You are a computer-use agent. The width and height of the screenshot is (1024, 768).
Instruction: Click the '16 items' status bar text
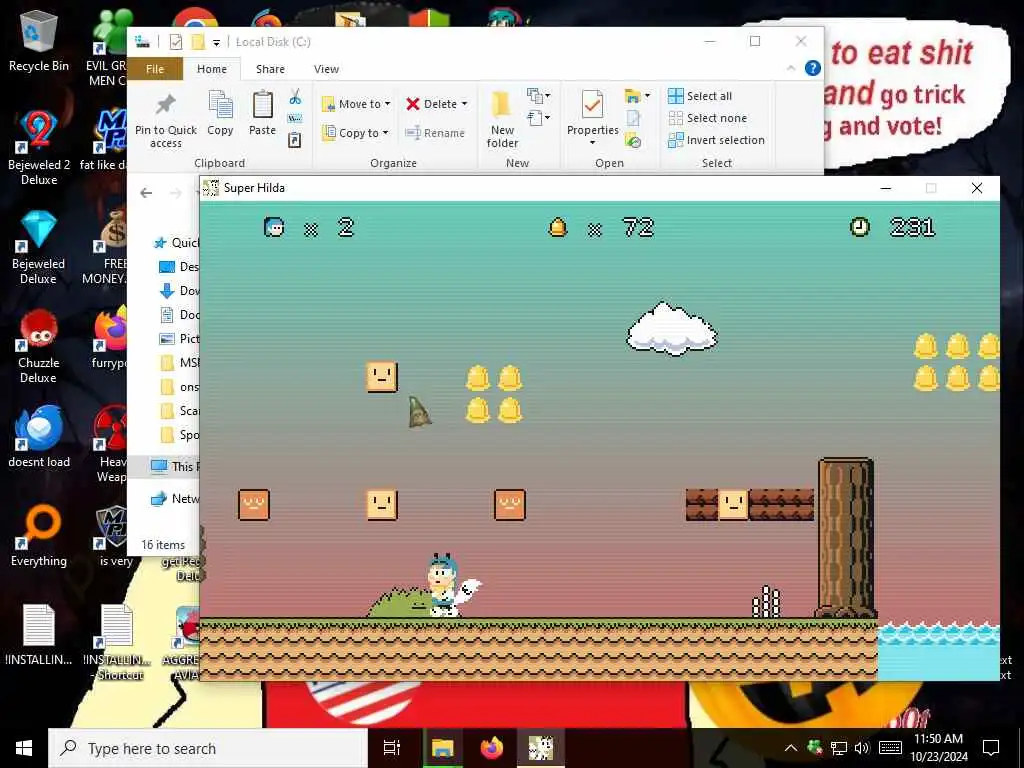(163, 545)
